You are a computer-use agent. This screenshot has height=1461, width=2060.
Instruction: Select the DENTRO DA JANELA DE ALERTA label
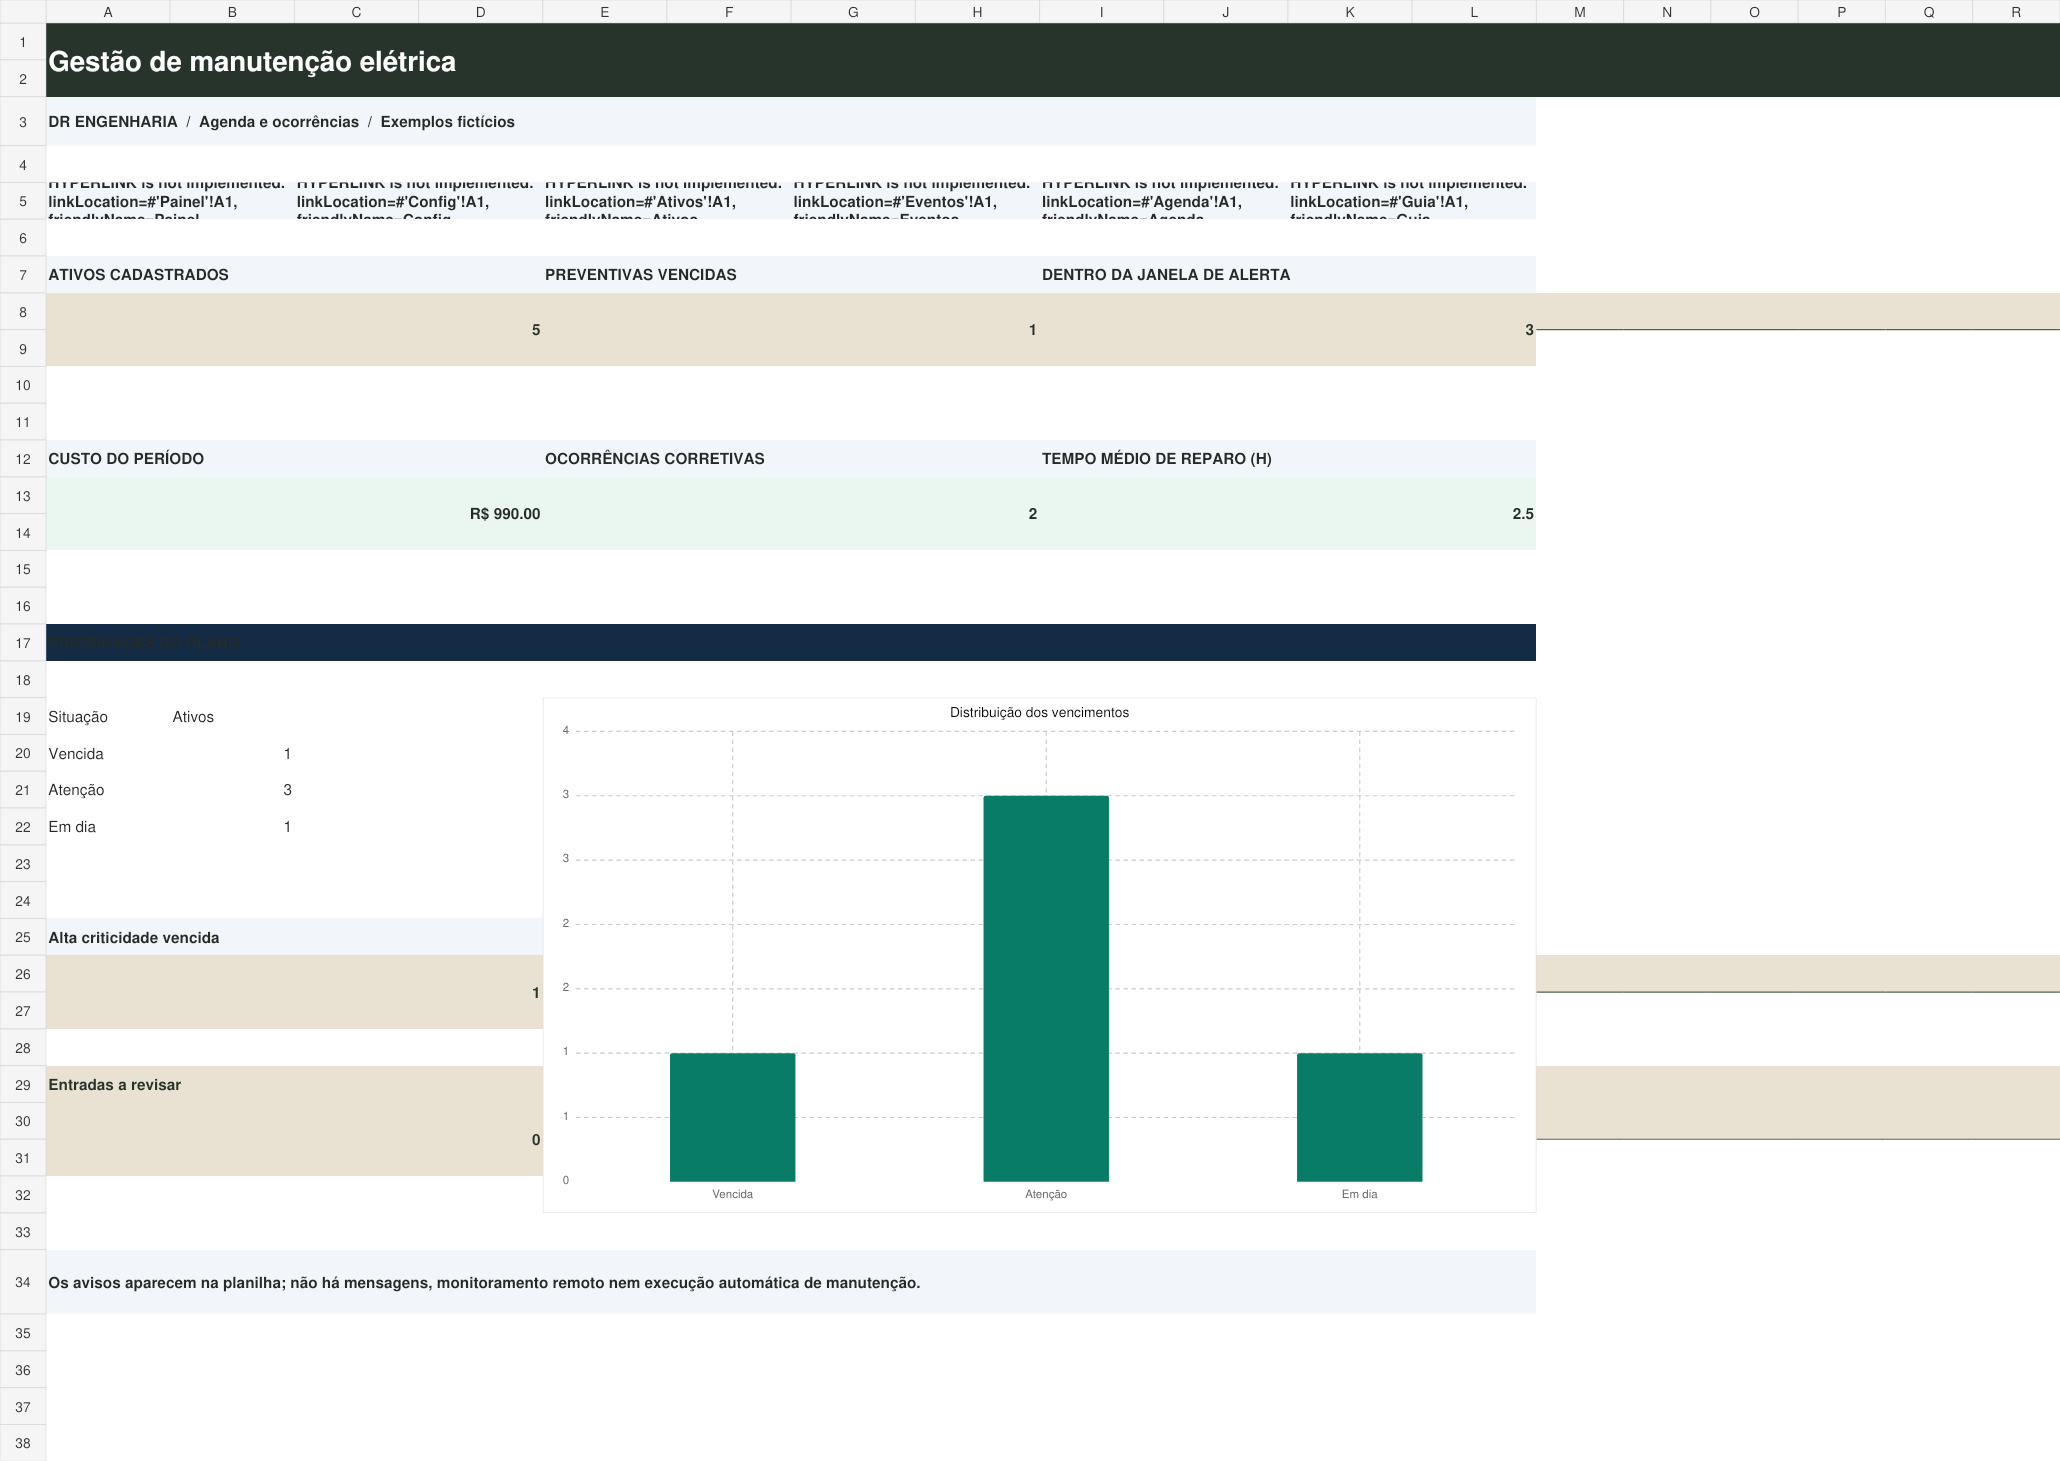[x=1166, y=275]
